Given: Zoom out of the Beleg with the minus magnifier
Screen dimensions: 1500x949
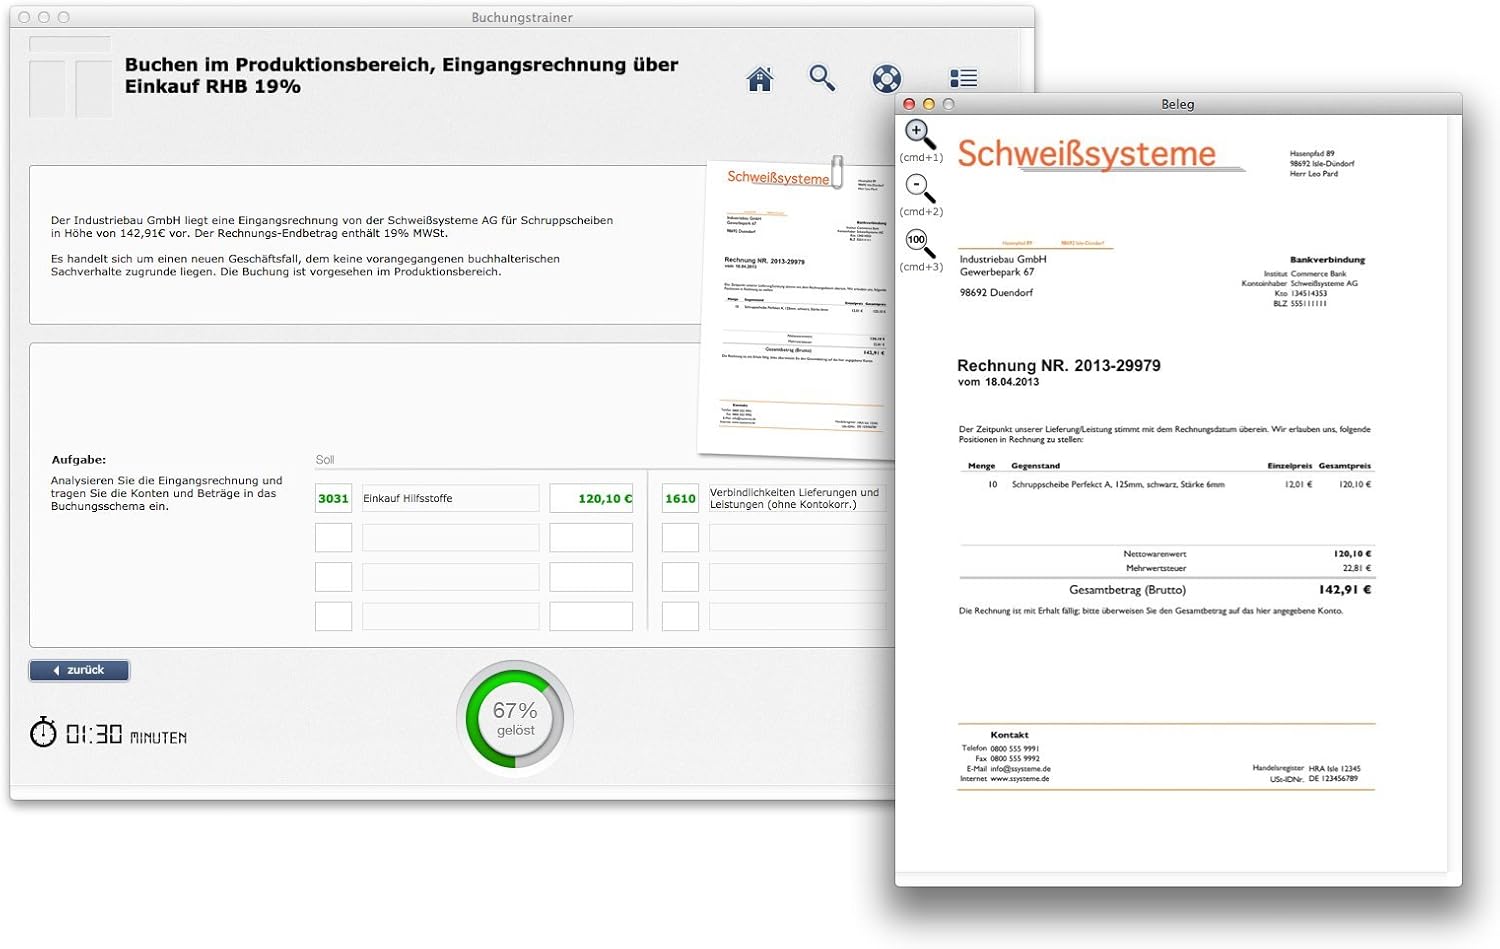Looking at the screenshot, I should point(916,186).
